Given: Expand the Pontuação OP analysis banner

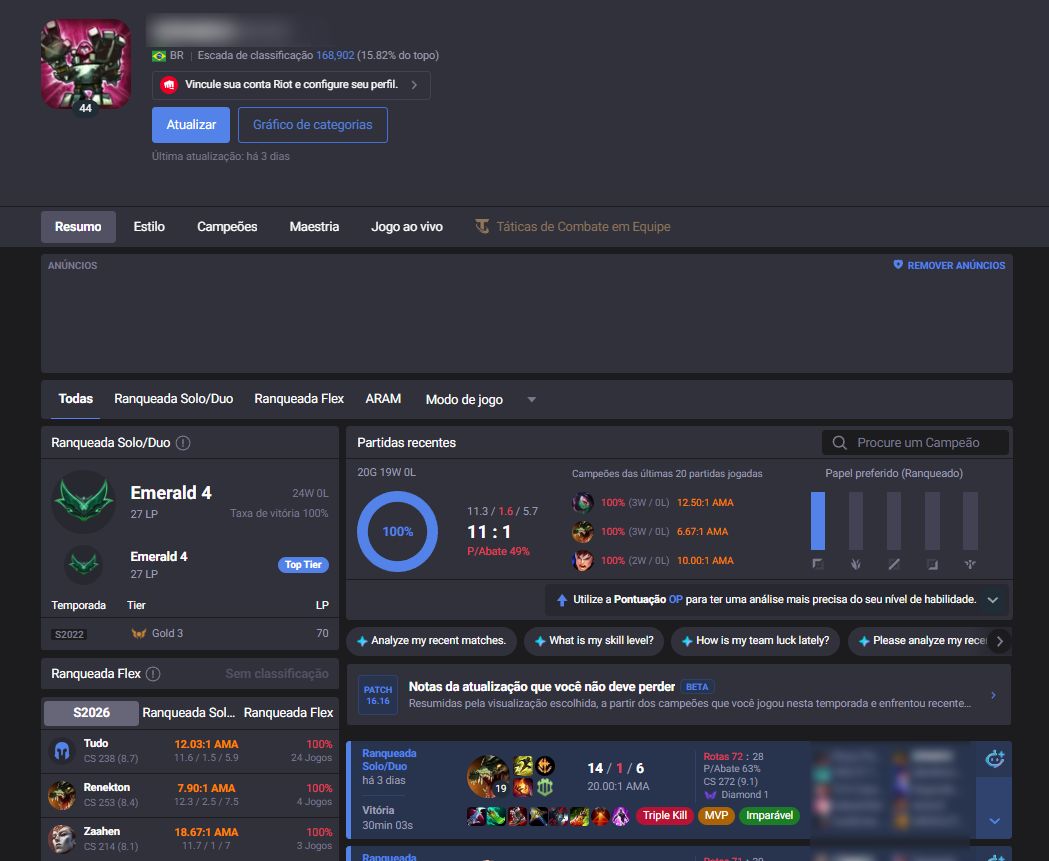Looking at the screenshot, I should (x=993, y=599).
